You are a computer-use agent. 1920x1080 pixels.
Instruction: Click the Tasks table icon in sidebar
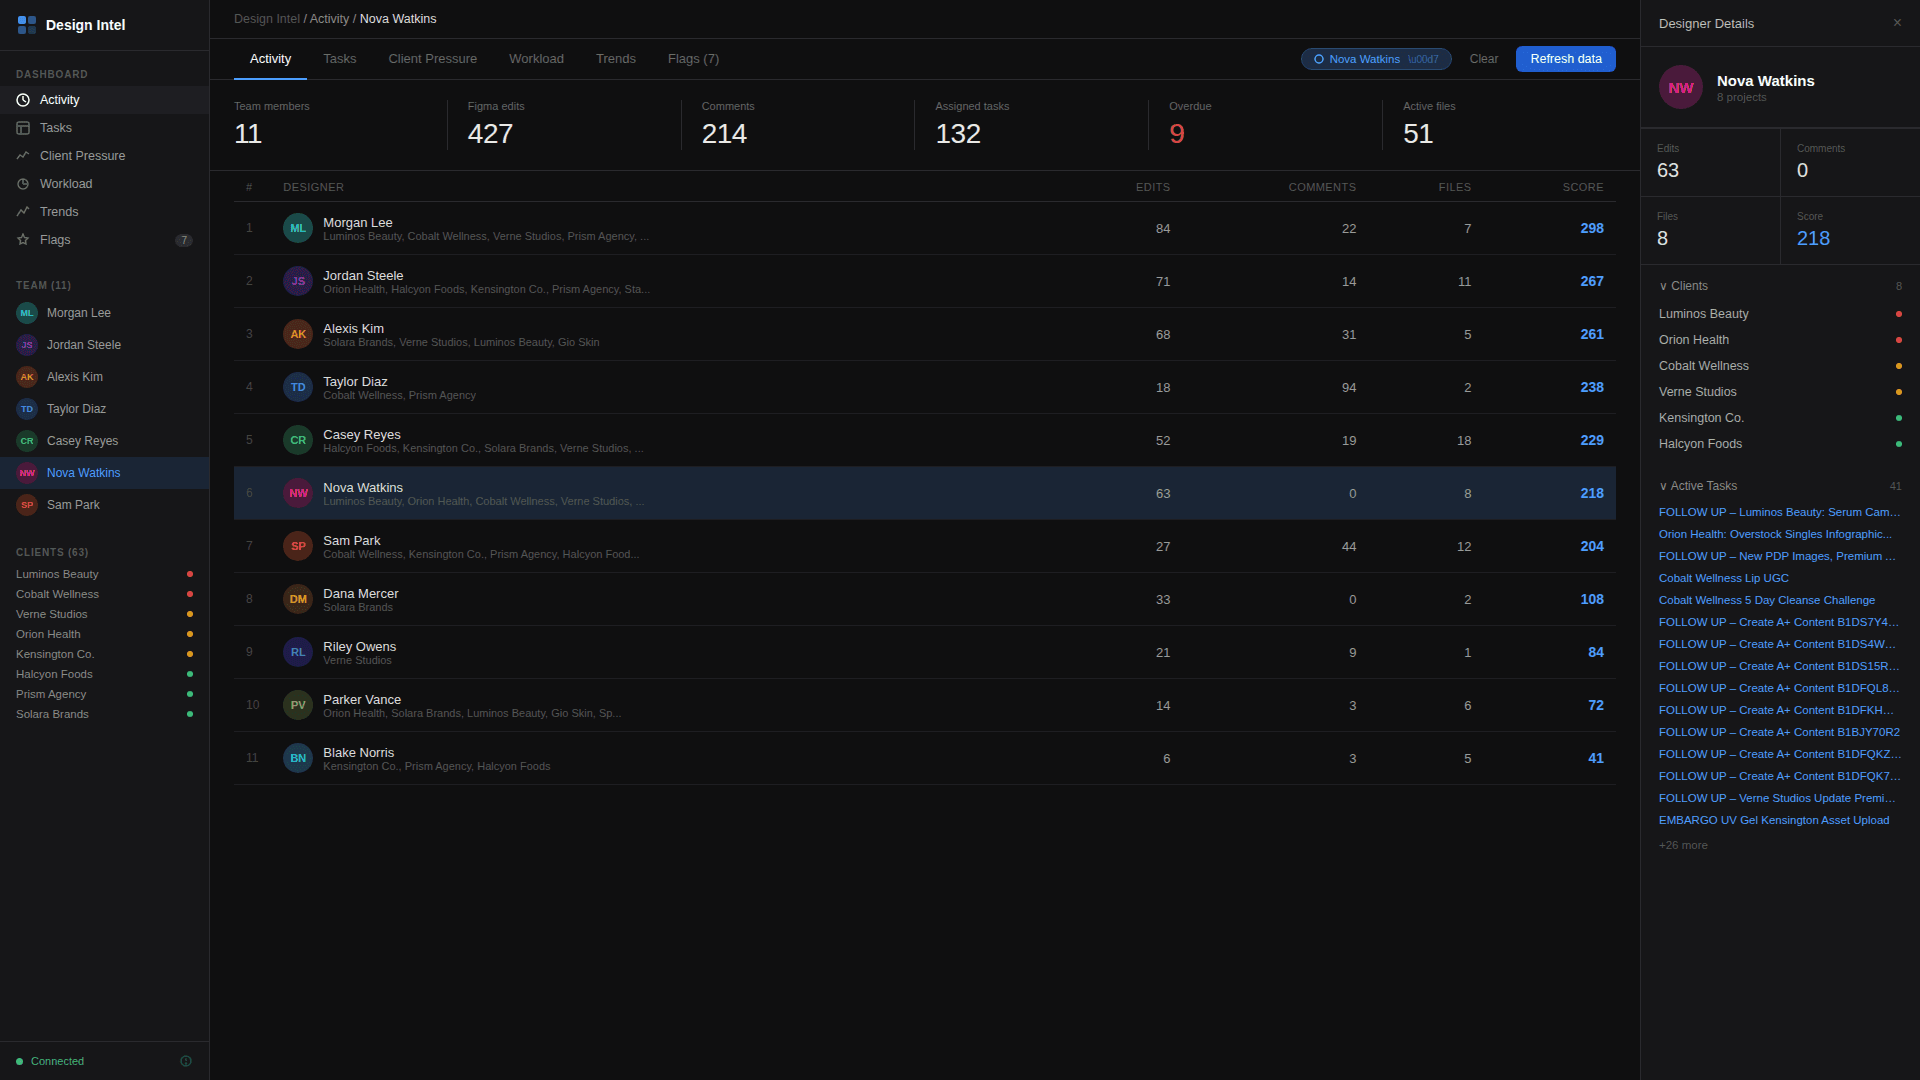pos(23,128)
